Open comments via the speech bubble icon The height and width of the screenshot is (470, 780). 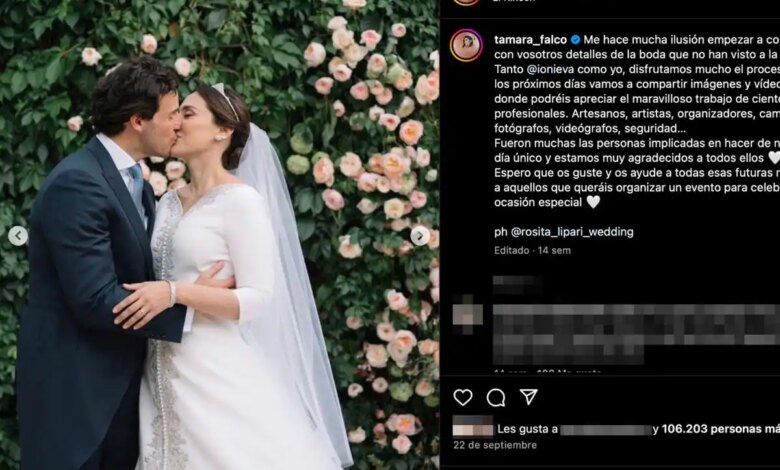click(495, 397)
